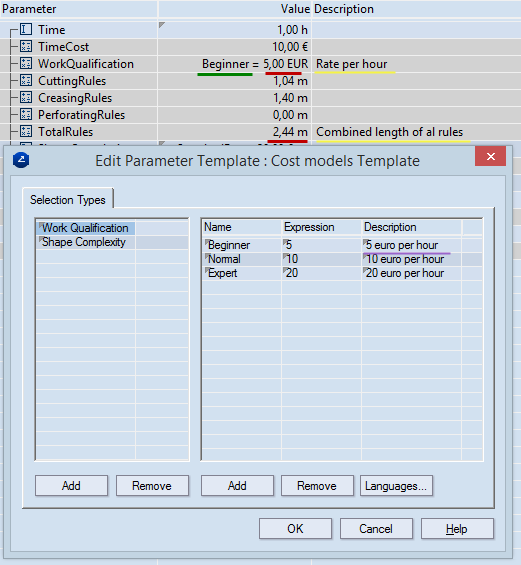Click the CreasingRules parameter icon
521x565 pixels.
26,97
